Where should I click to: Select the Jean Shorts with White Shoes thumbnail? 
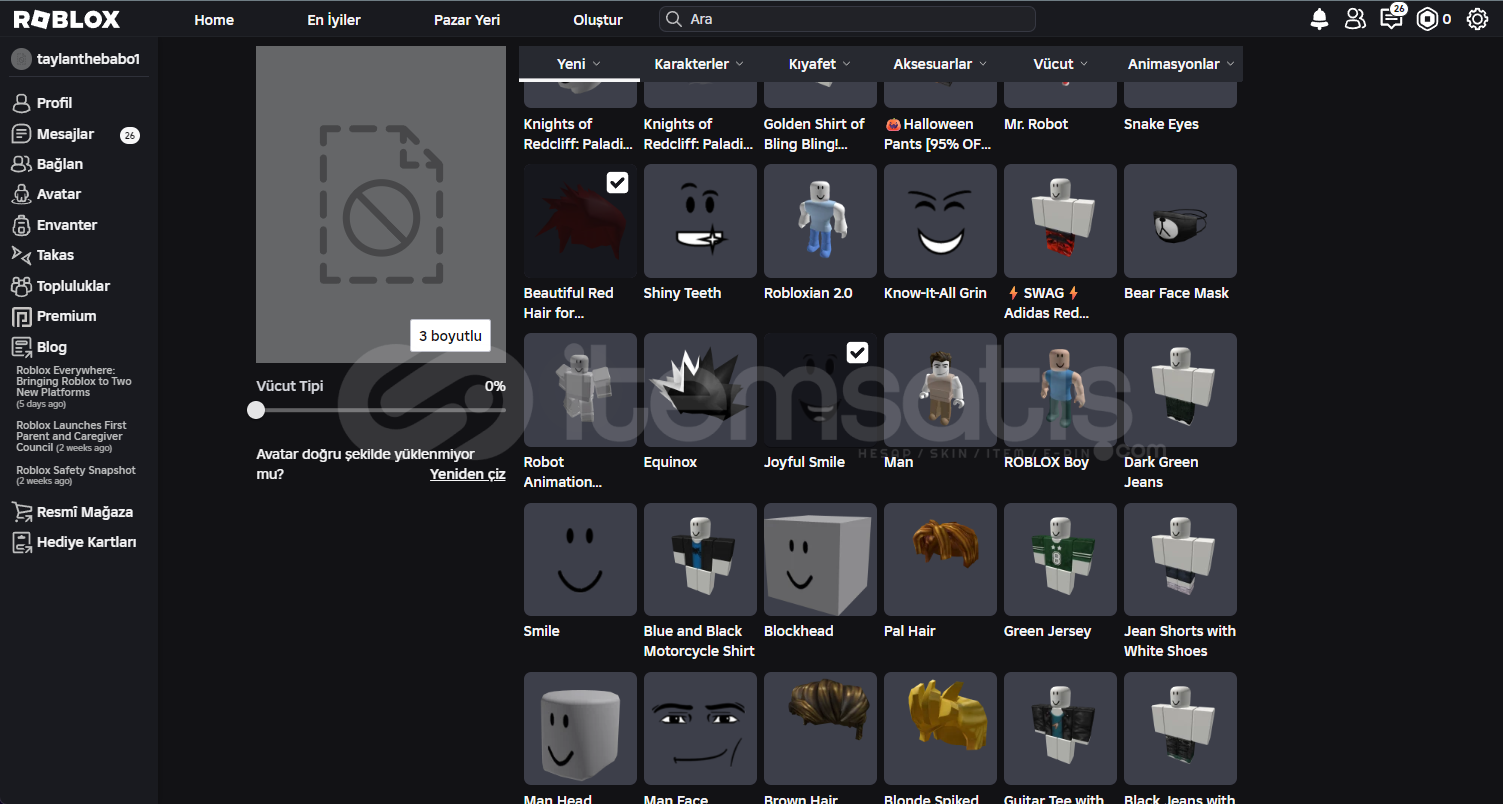(1180, 560)
